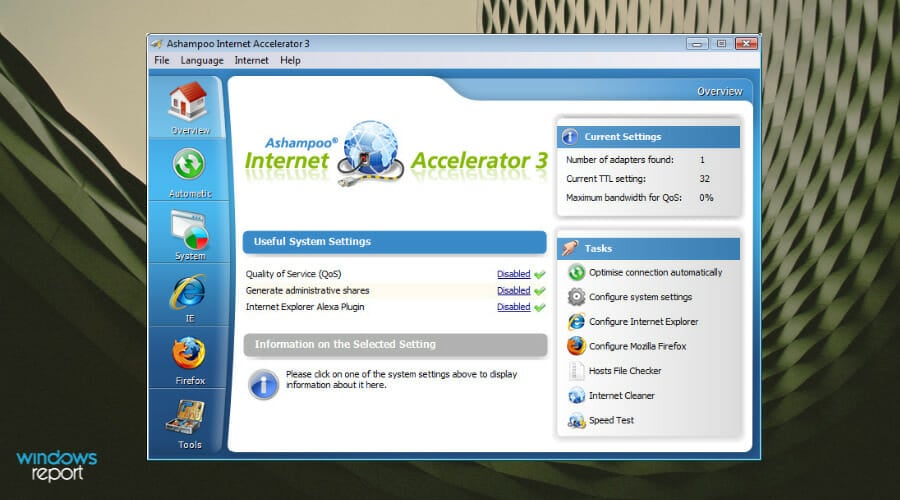Select the Generate administrative shares row
This screenshot has width=900, height=500.
coord(395,290)
